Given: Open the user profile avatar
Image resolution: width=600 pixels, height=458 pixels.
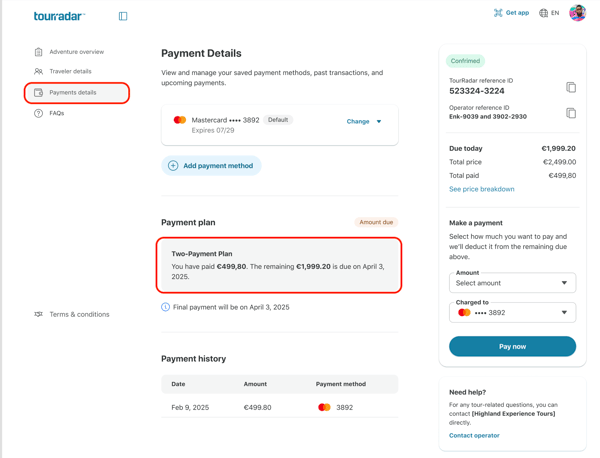Looking at the screenshot, I should coord(577,13).
